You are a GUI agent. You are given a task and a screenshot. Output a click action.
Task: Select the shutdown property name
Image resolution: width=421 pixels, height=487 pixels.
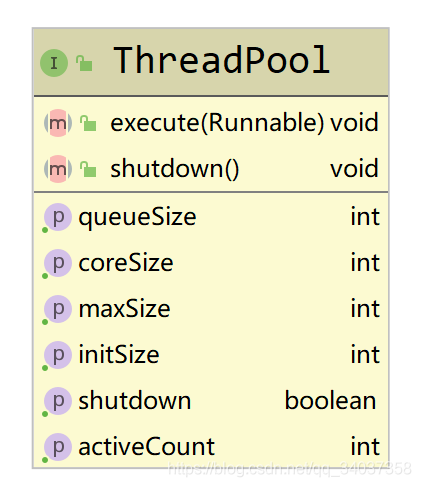135,400
